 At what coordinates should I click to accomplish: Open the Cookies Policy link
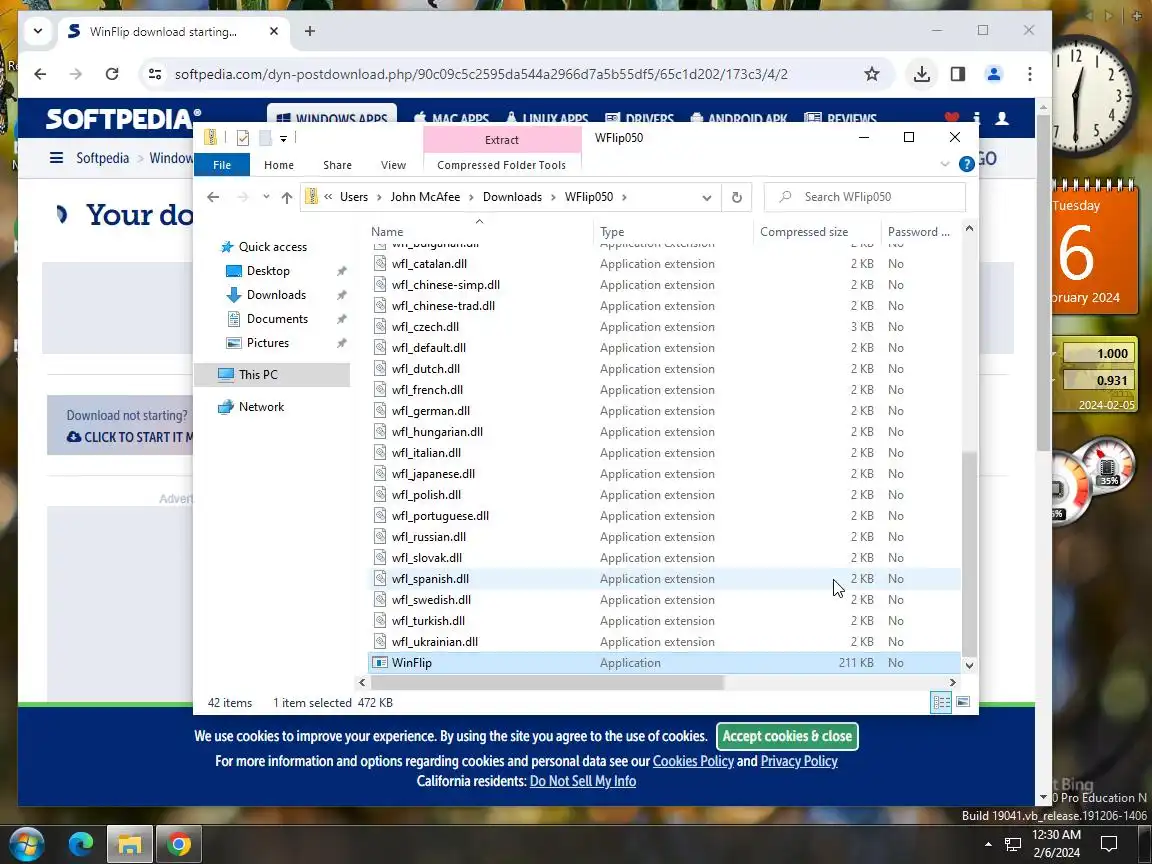tap(693, 761)
